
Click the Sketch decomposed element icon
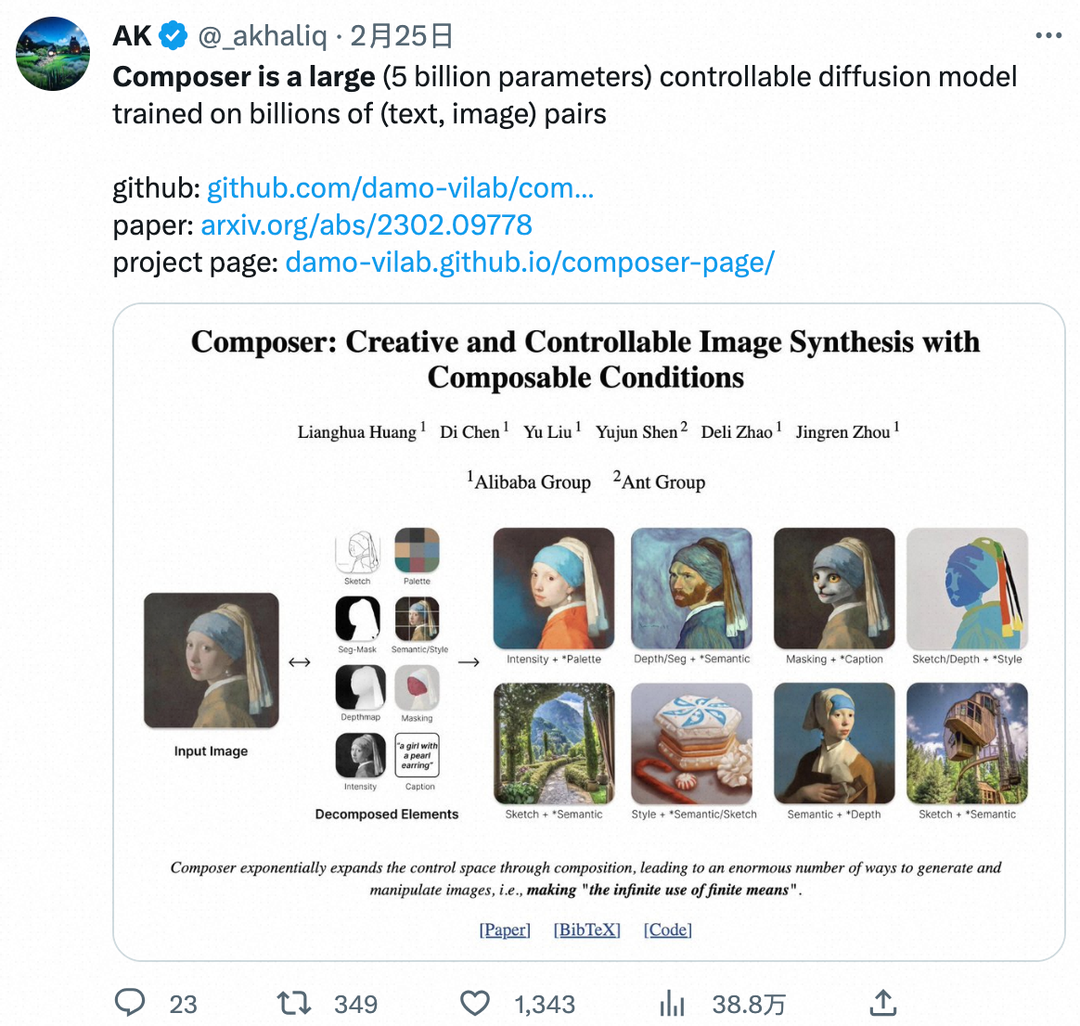(x=357, y=551)
